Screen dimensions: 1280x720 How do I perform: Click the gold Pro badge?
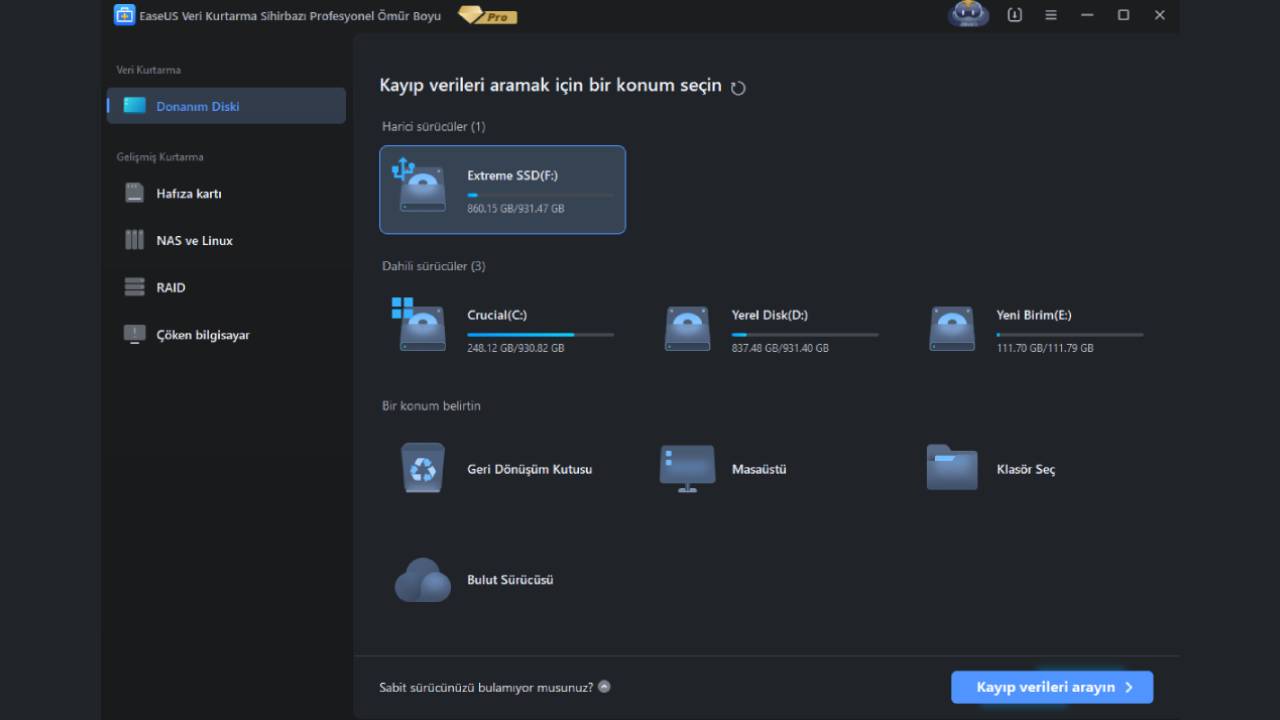[x=488, y=15]
